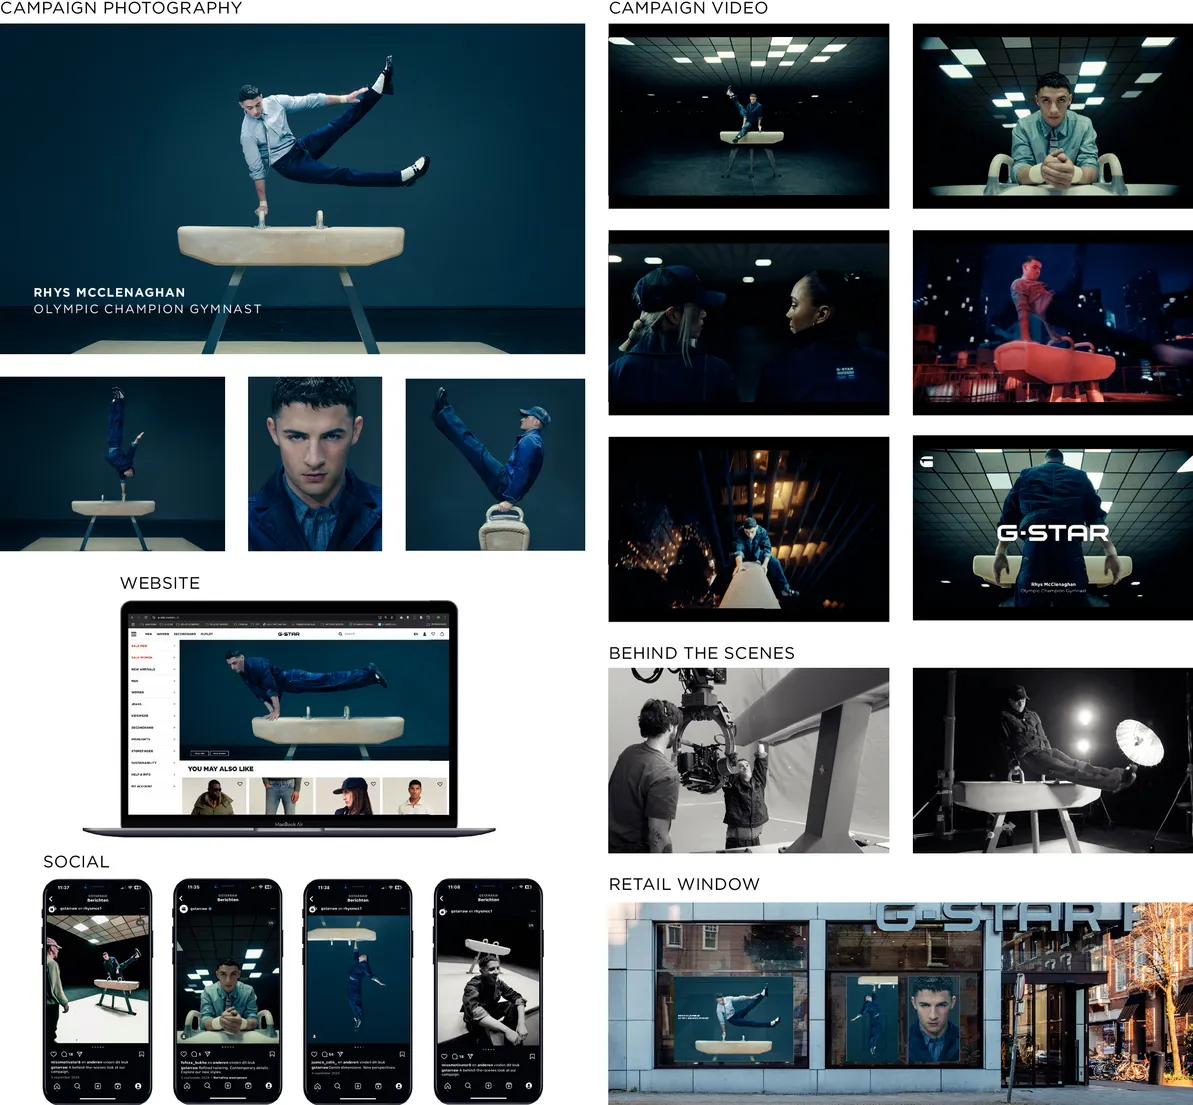Expand the NEW ARRIVALS sidebar item arrow
The width and height of the screenshot is (1193, 1105).
pos(174,669)
